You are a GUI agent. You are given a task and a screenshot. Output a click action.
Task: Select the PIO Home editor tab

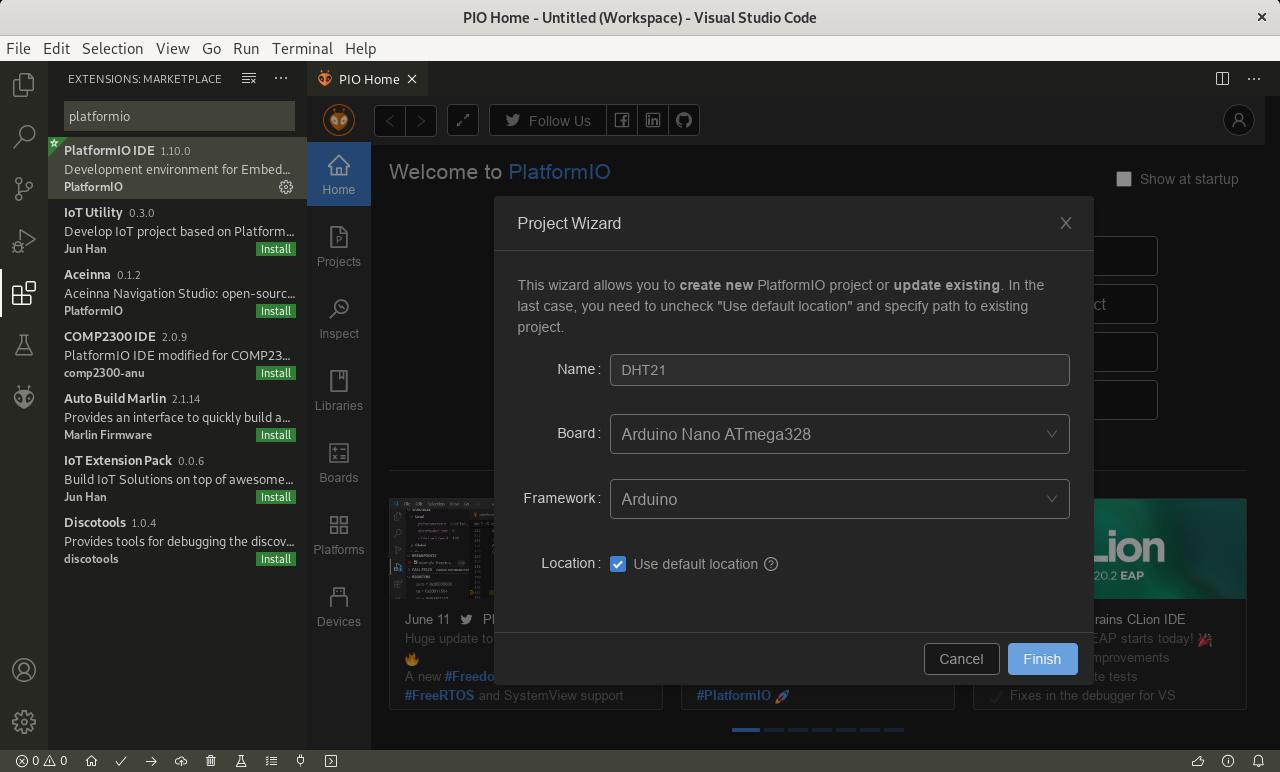tap(369, 79)
